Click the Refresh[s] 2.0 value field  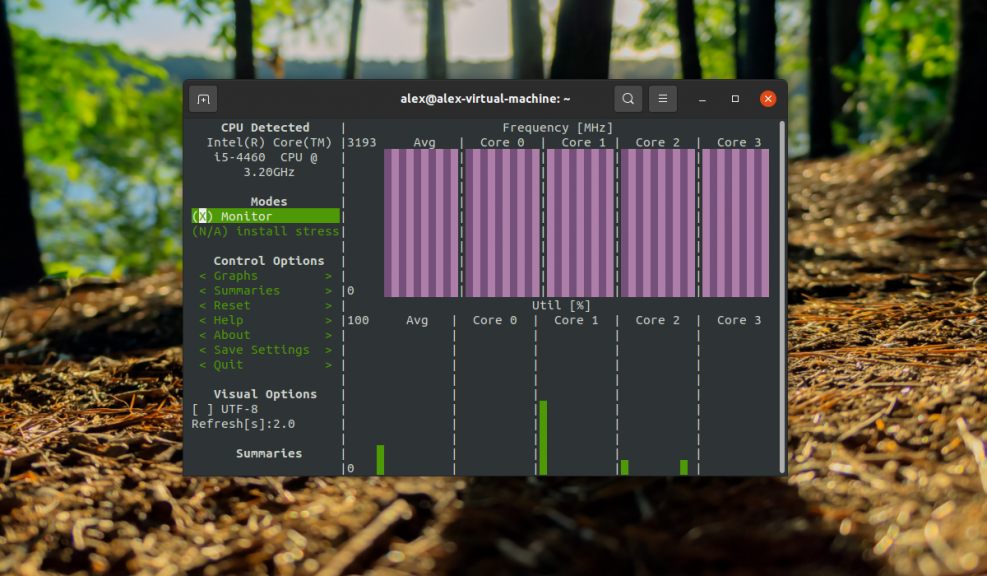click(x=243, y=424)
